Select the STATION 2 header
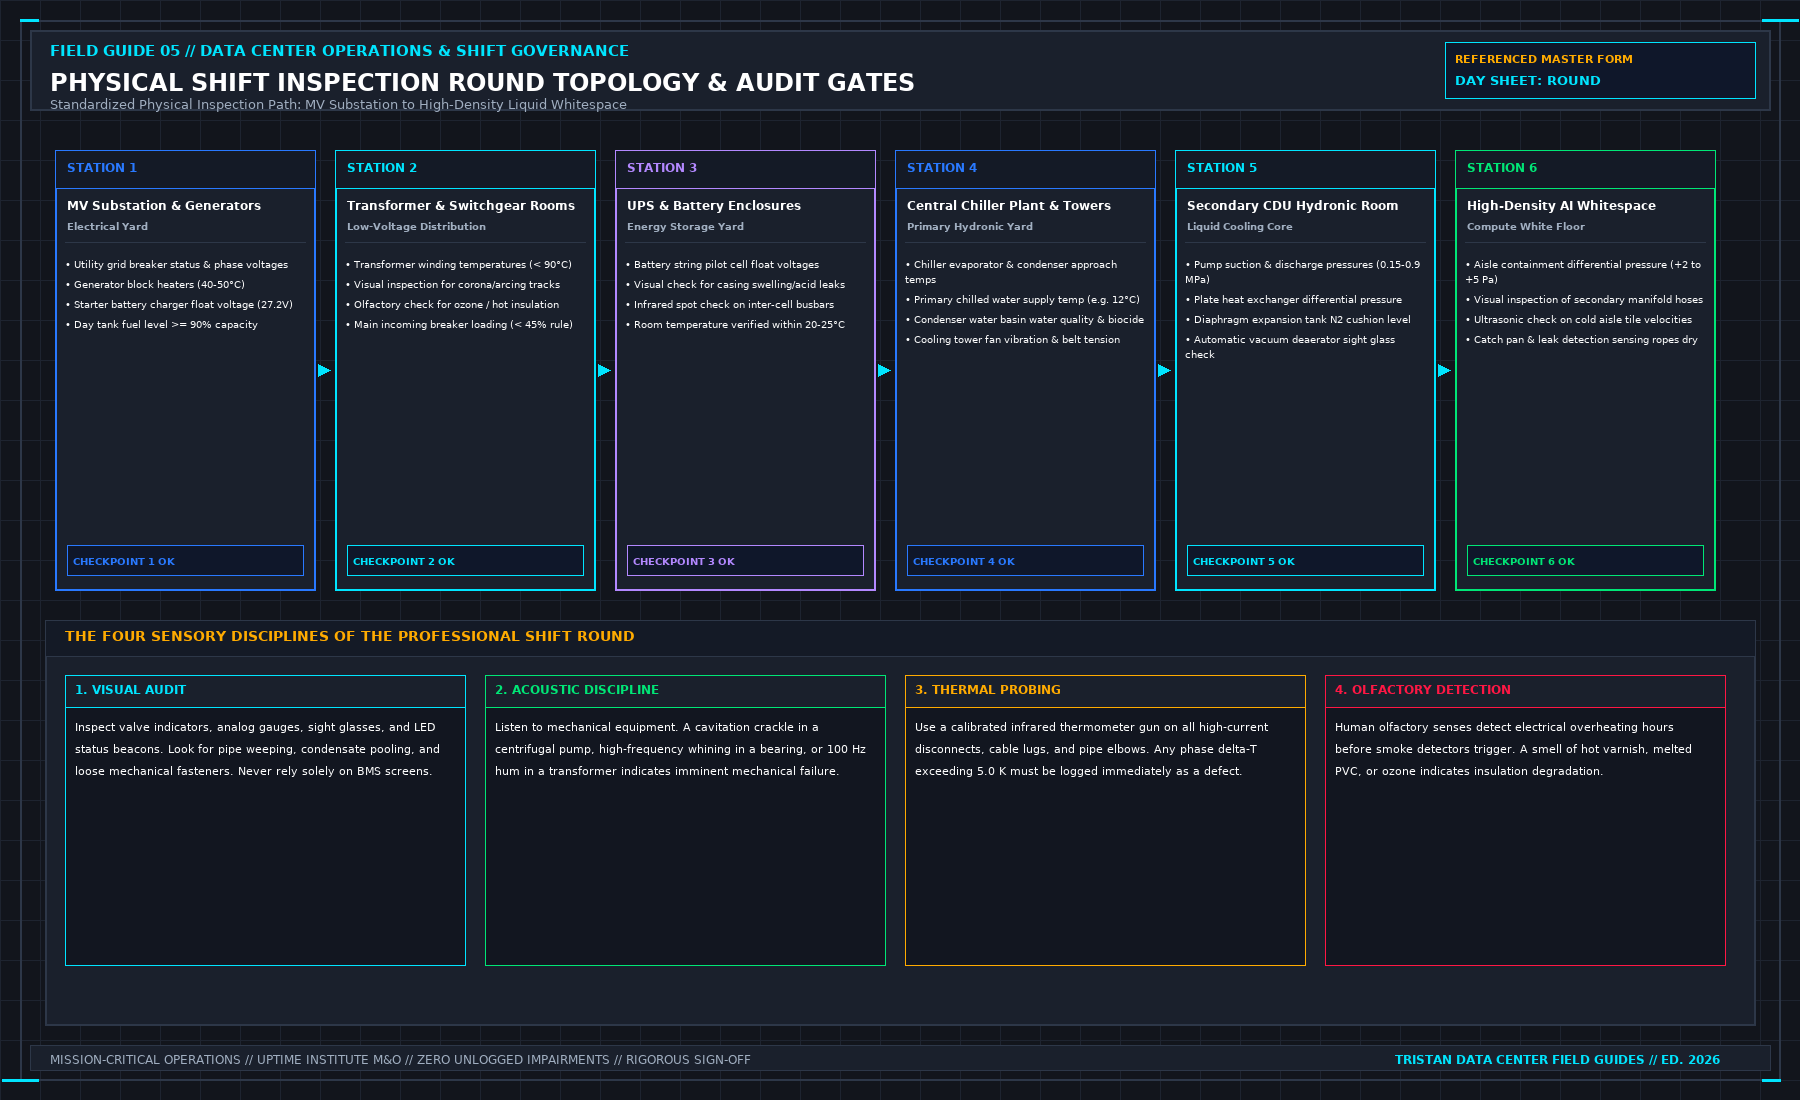 click(x=465, y=169)
